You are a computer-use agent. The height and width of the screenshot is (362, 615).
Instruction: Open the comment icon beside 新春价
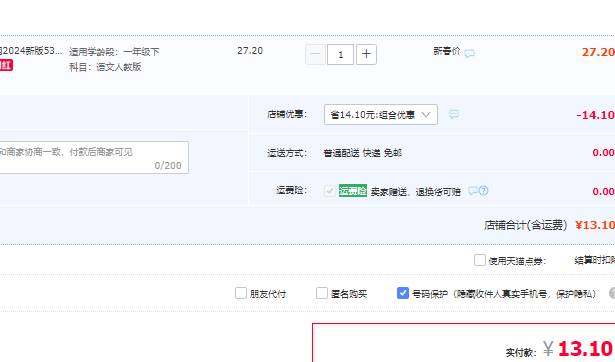pyautogui.click(x=469, y=53)
